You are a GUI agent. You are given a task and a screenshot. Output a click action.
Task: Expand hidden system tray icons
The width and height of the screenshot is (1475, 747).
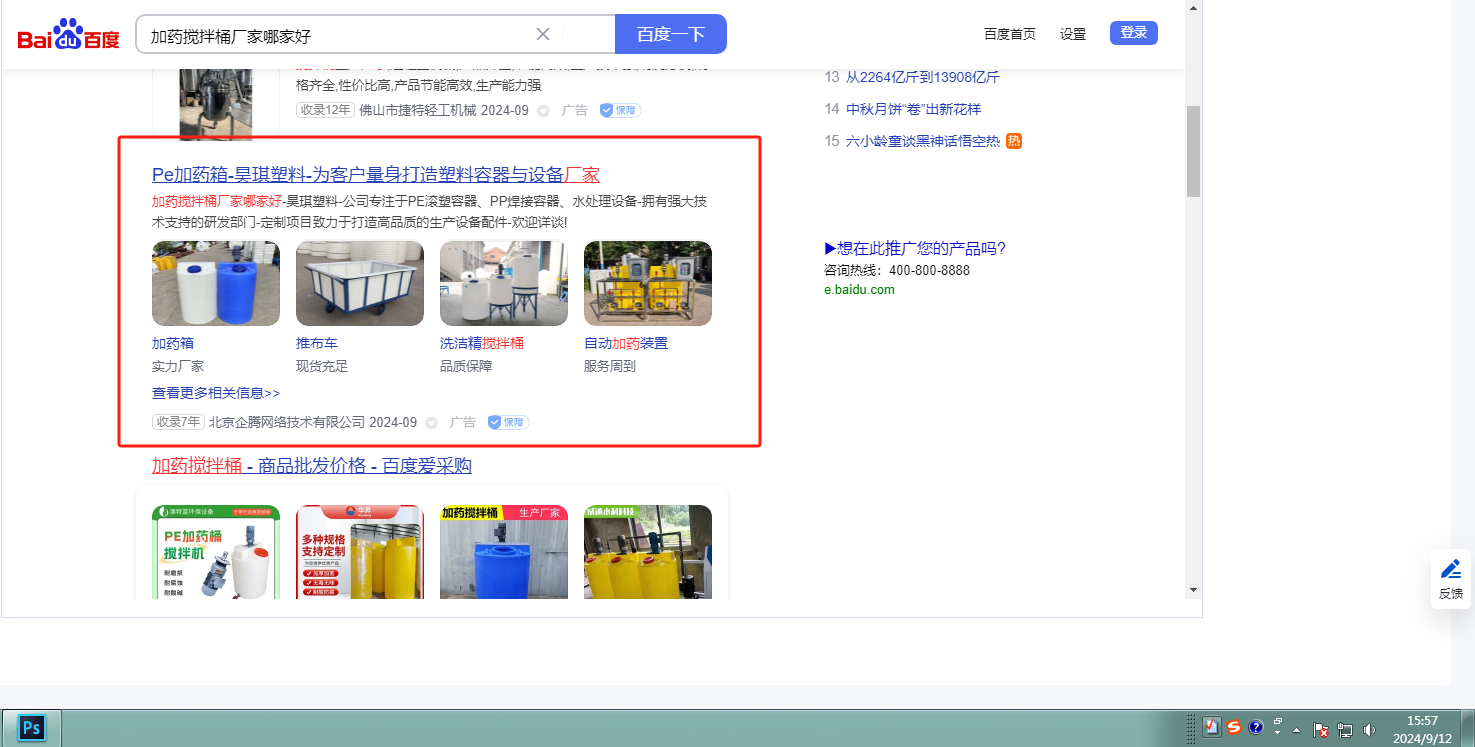click(x=1297, y=730)
